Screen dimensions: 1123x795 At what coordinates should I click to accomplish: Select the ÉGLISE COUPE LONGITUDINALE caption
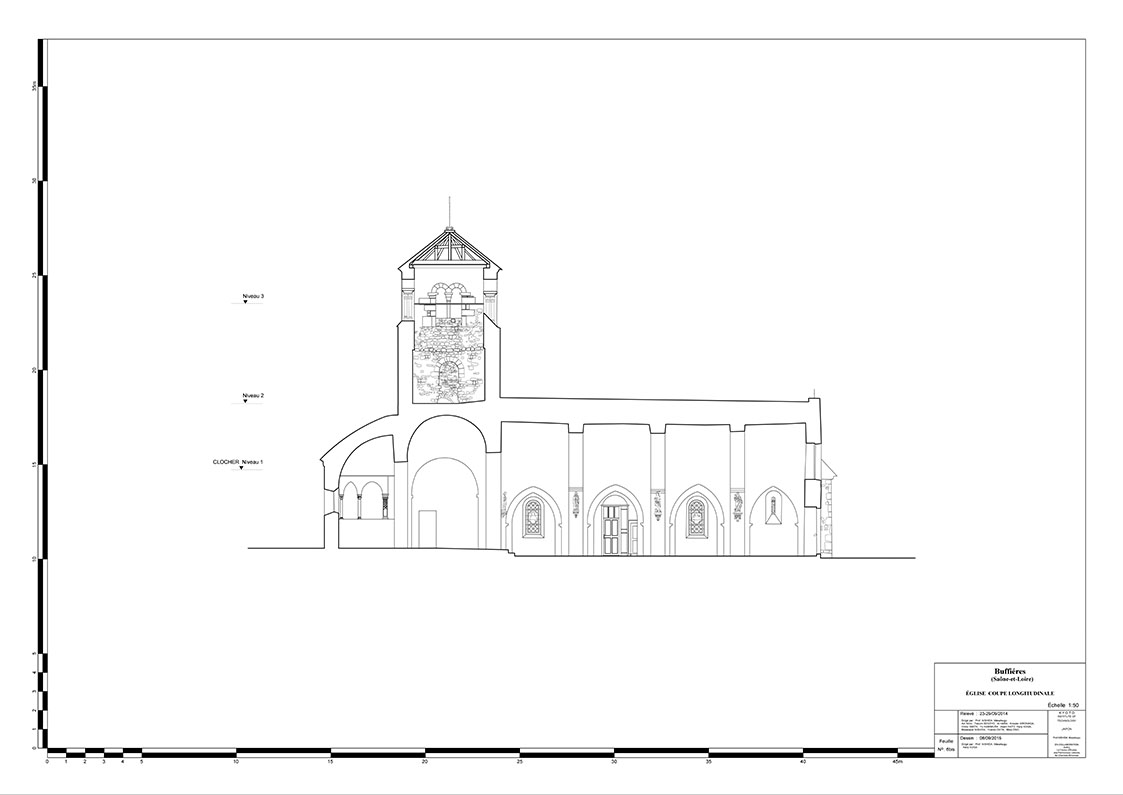coord(1009,692)
